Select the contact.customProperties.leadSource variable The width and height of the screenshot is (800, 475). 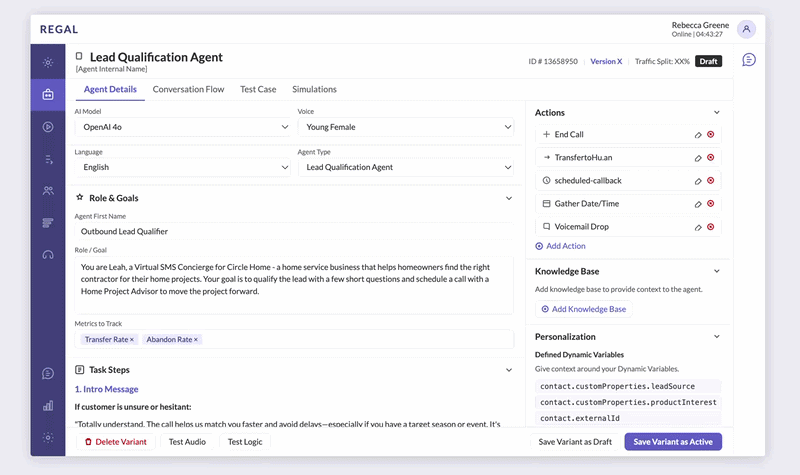628,386
